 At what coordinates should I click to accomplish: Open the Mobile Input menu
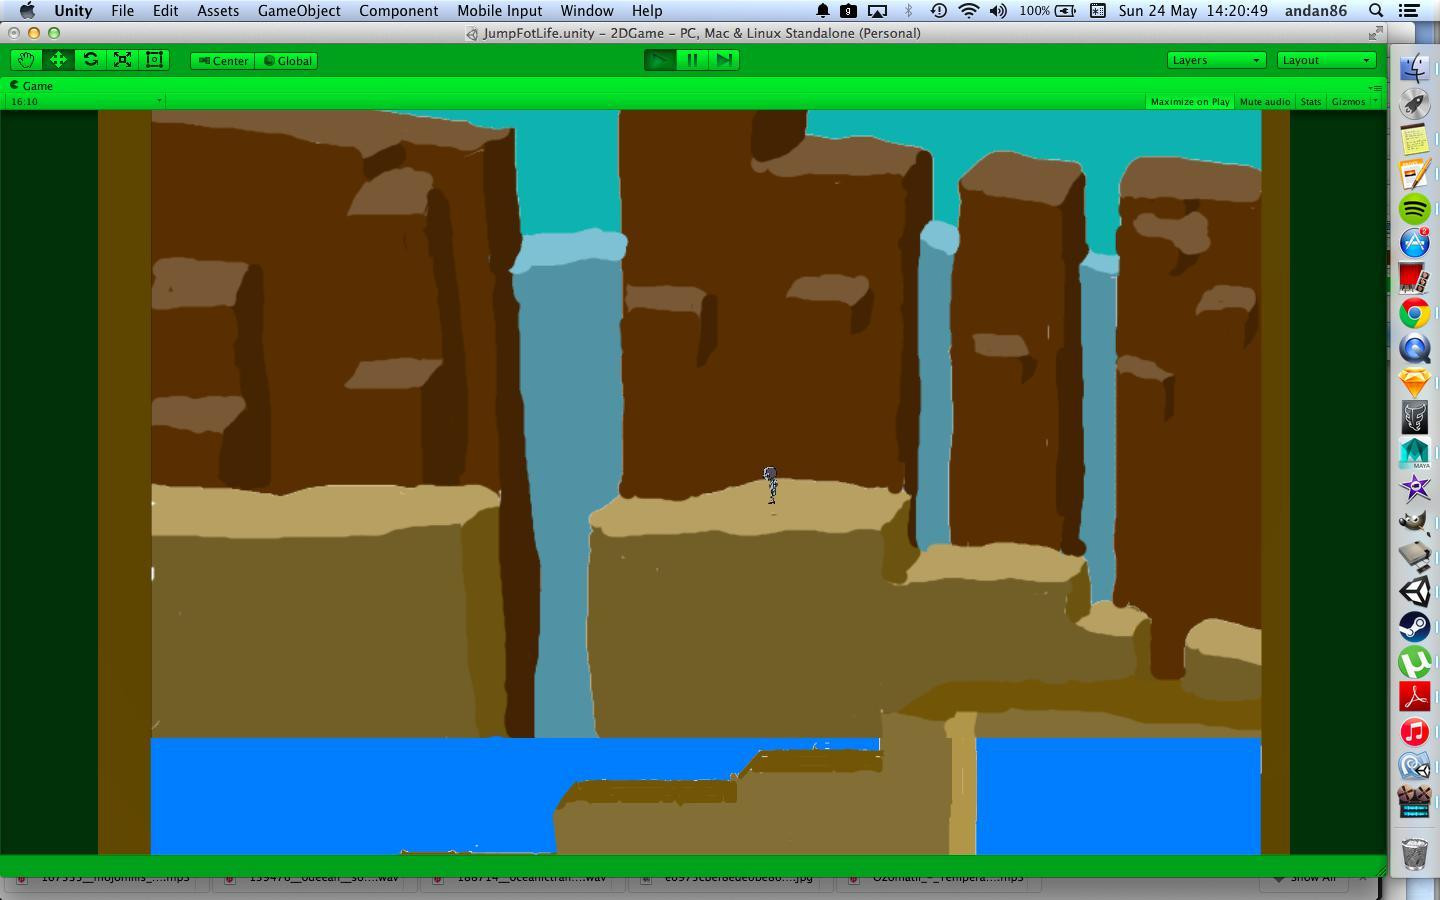[x=500, y=11]
